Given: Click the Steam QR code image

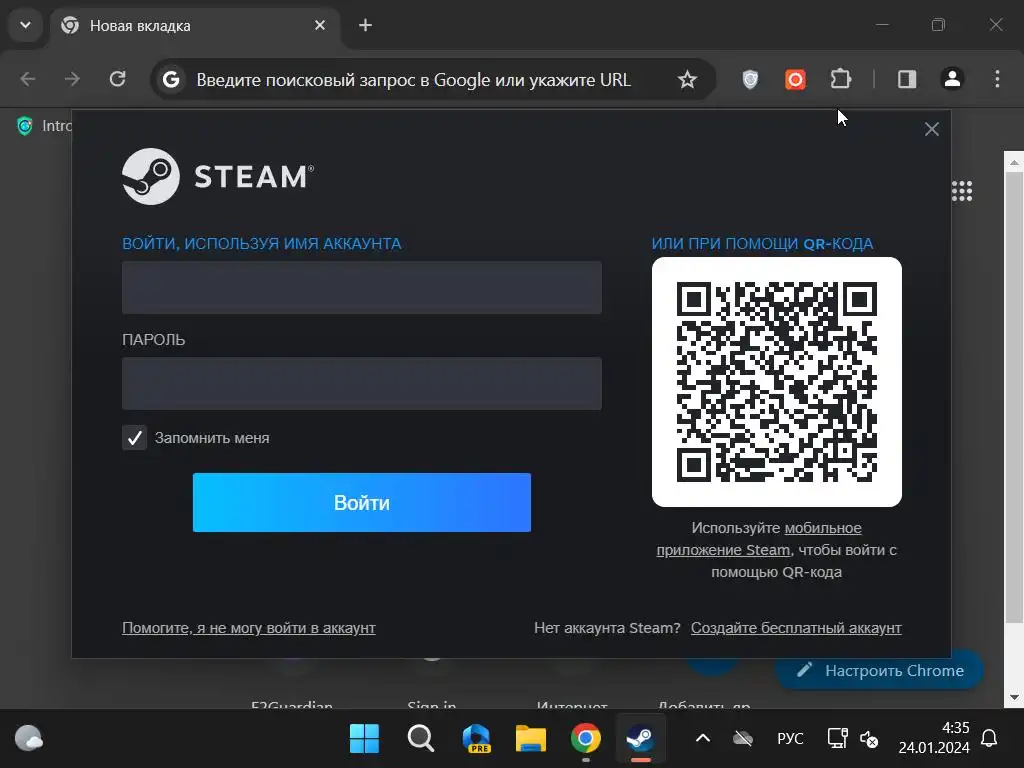Looking at the screenshot, I should [776, 382].
